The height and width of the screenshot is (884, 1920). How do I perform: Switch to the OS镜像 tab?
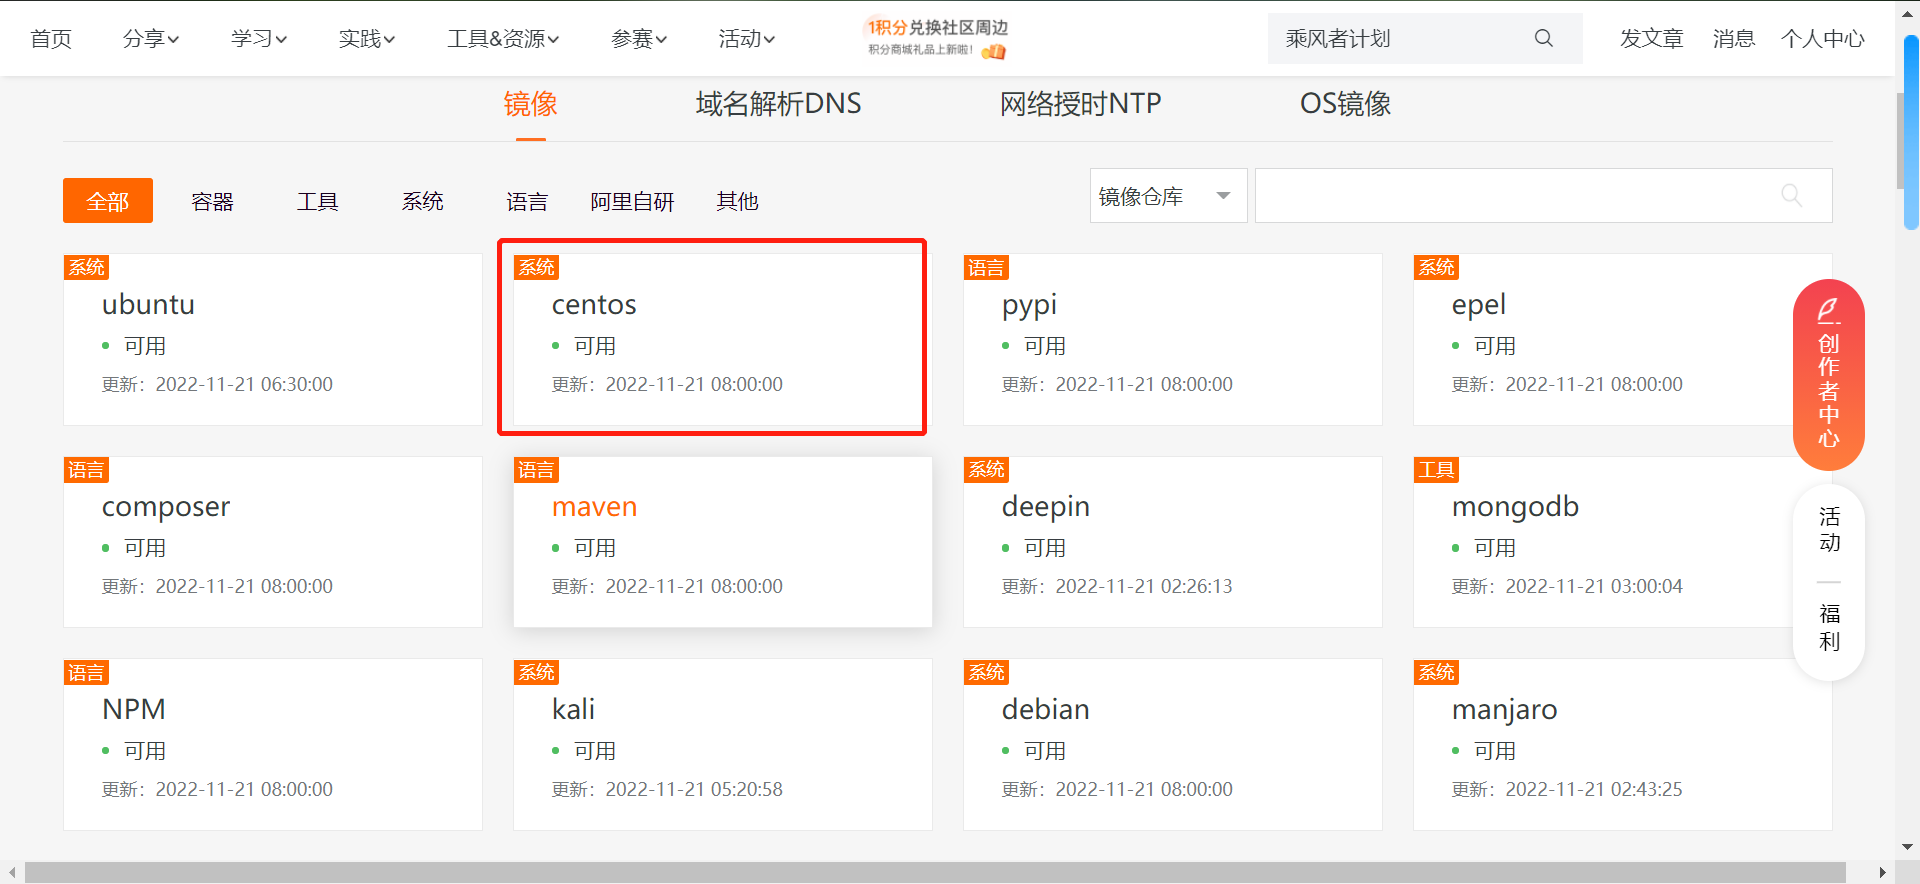[x=1345, y=104]
